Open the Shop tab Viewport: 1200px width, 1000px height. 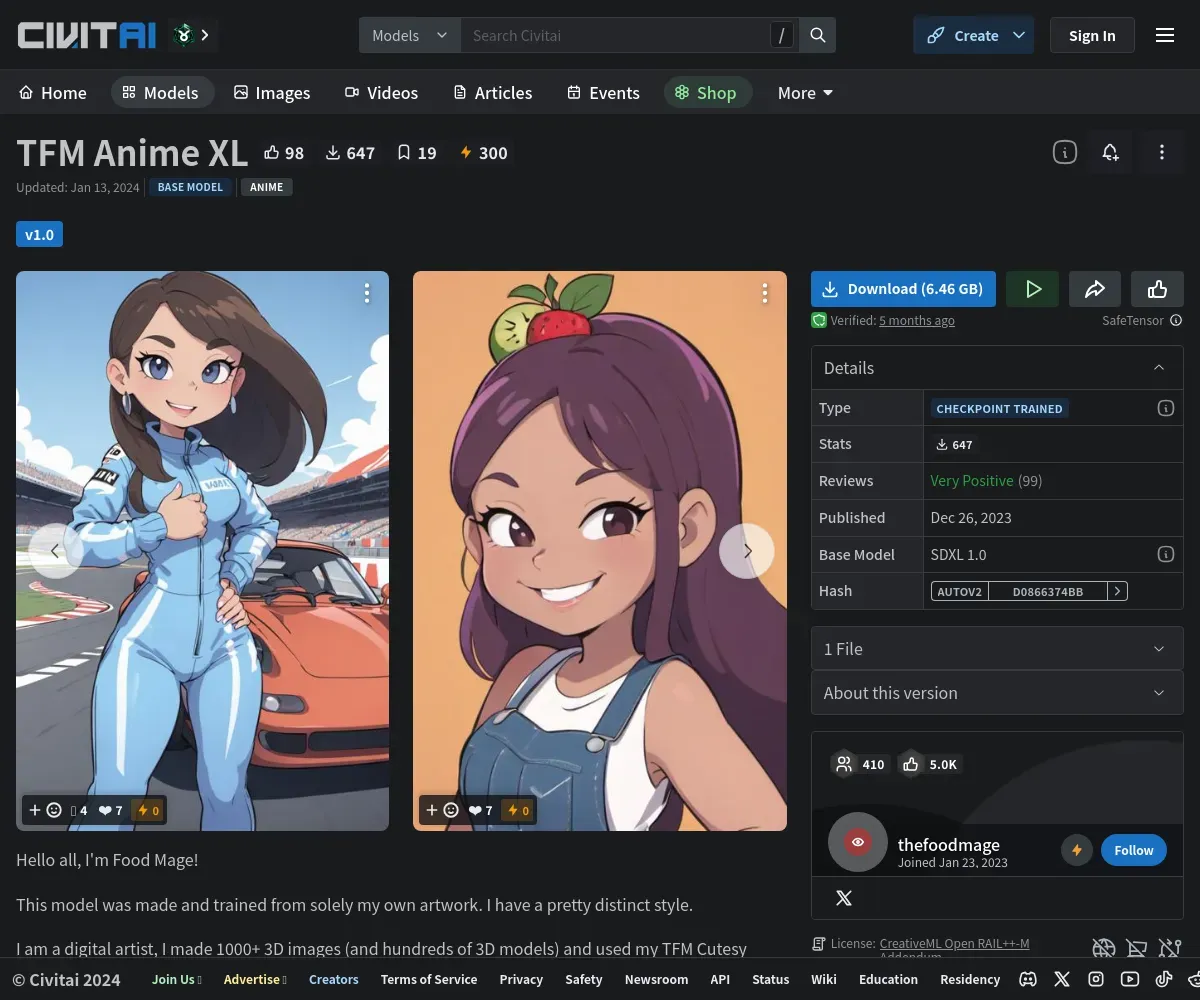pyautogui.click(x=706, y=92)
